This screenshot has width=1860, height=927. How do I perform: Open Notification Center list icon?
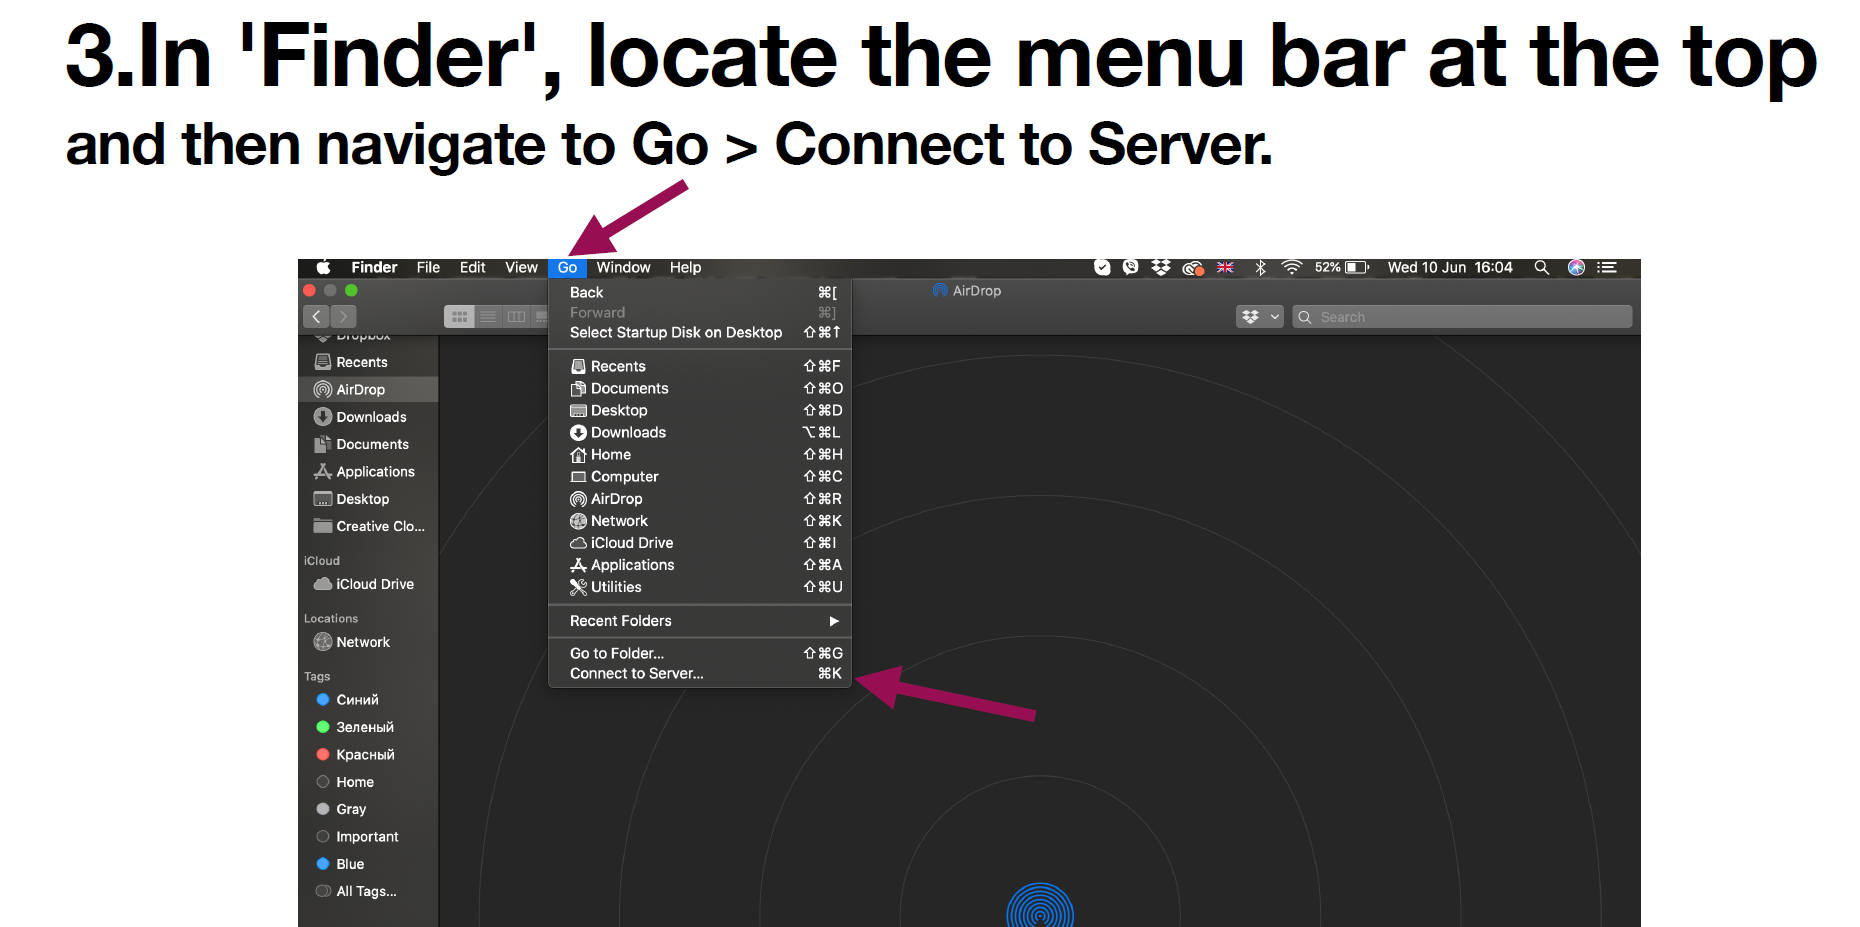pos(1607,267)
